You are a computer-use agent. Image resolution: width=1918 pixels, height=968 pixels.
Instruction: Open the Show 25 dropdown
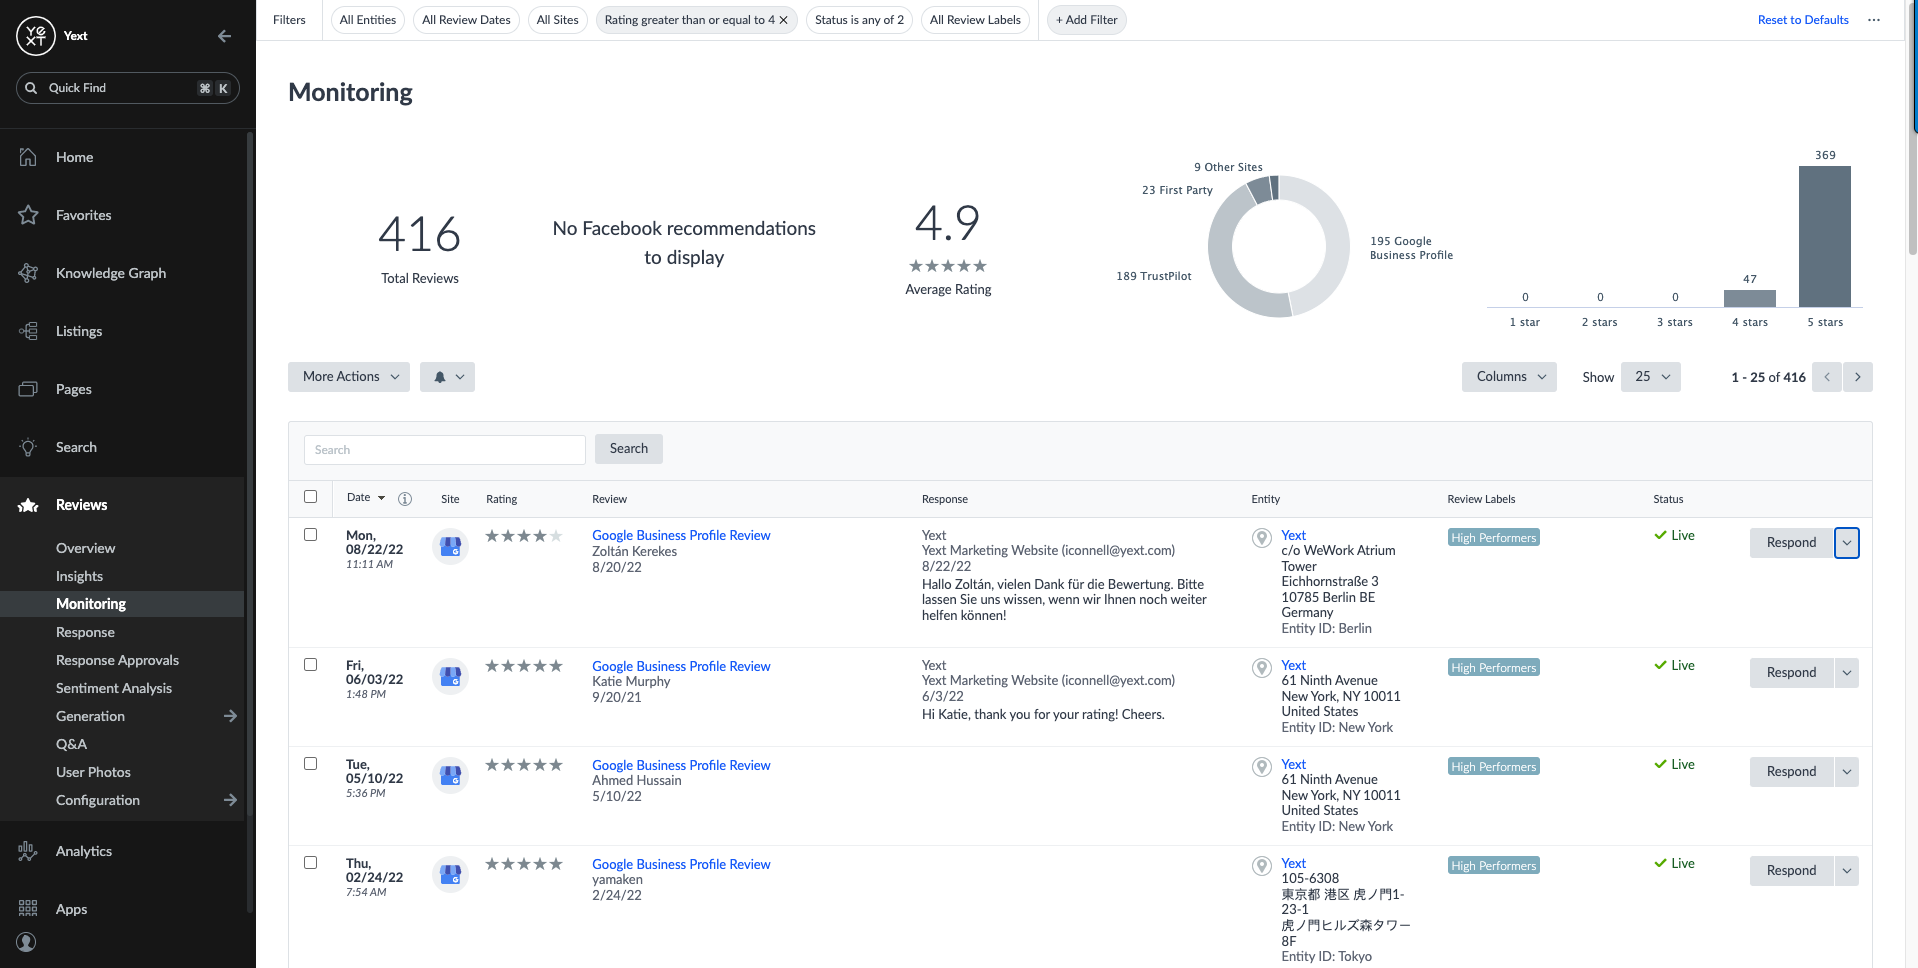1650,377
